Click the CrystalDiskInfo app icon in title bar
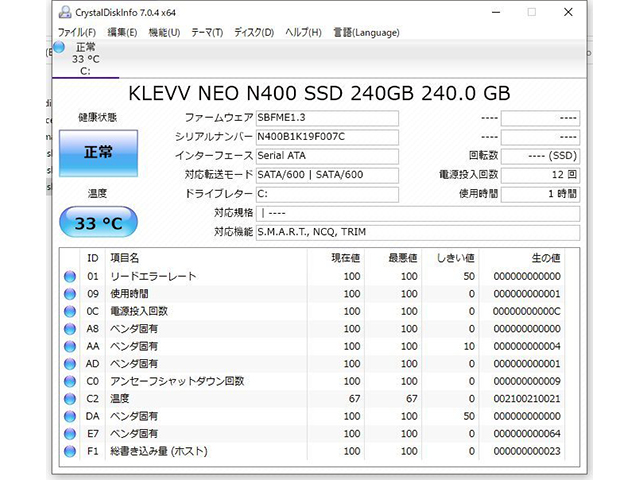The height and width of the screenshot is (480, 640). pos(64,12)
